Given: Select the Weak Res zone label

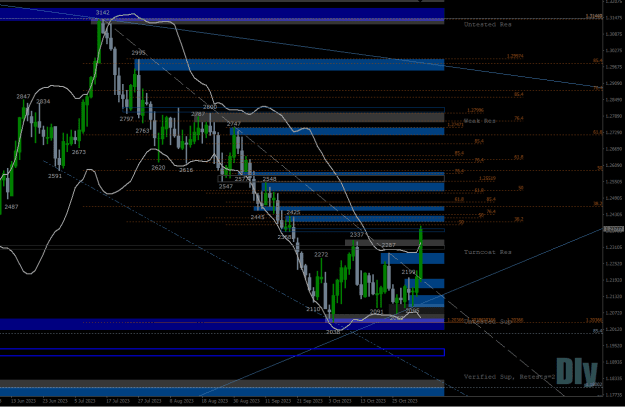Looking at the screenshot, I should pyautogui.click(x=480, y=121).
